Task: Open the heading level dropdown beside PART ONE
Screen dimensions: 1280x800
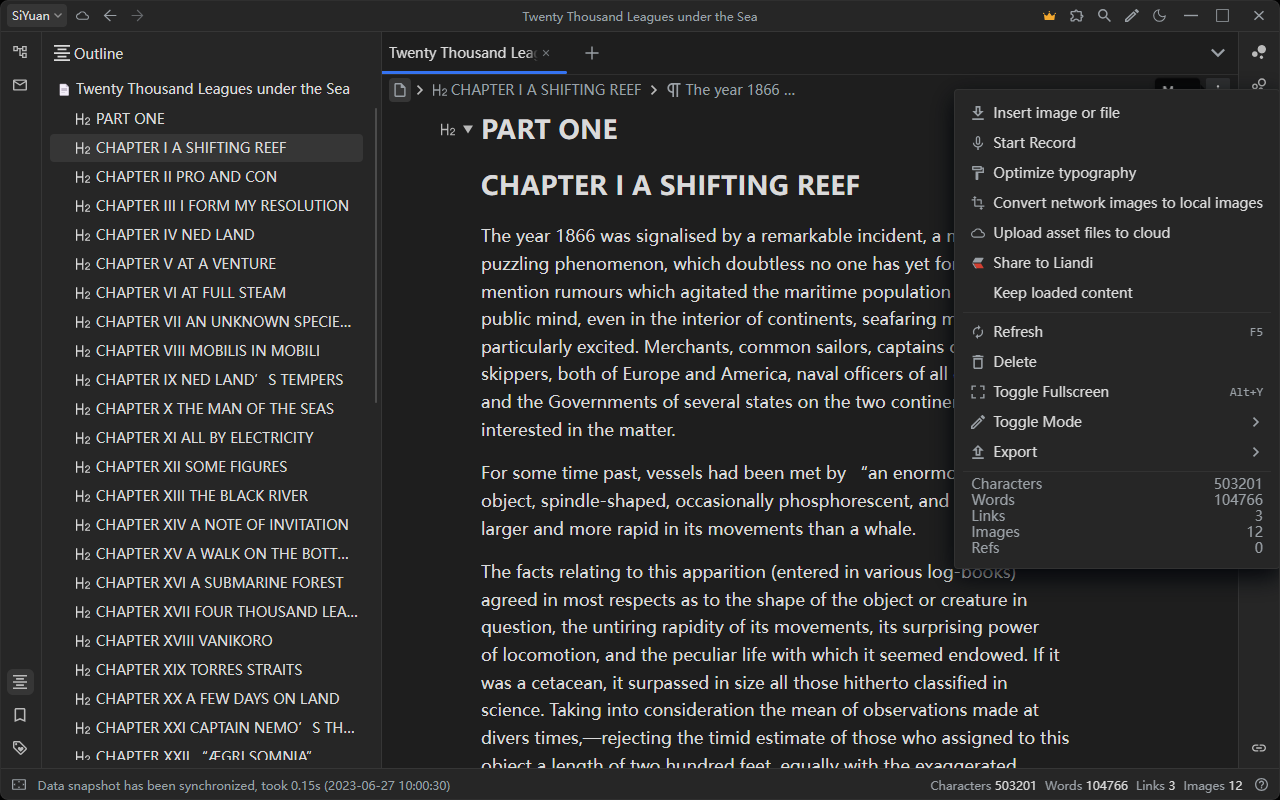Action: (x=455, y=129)
